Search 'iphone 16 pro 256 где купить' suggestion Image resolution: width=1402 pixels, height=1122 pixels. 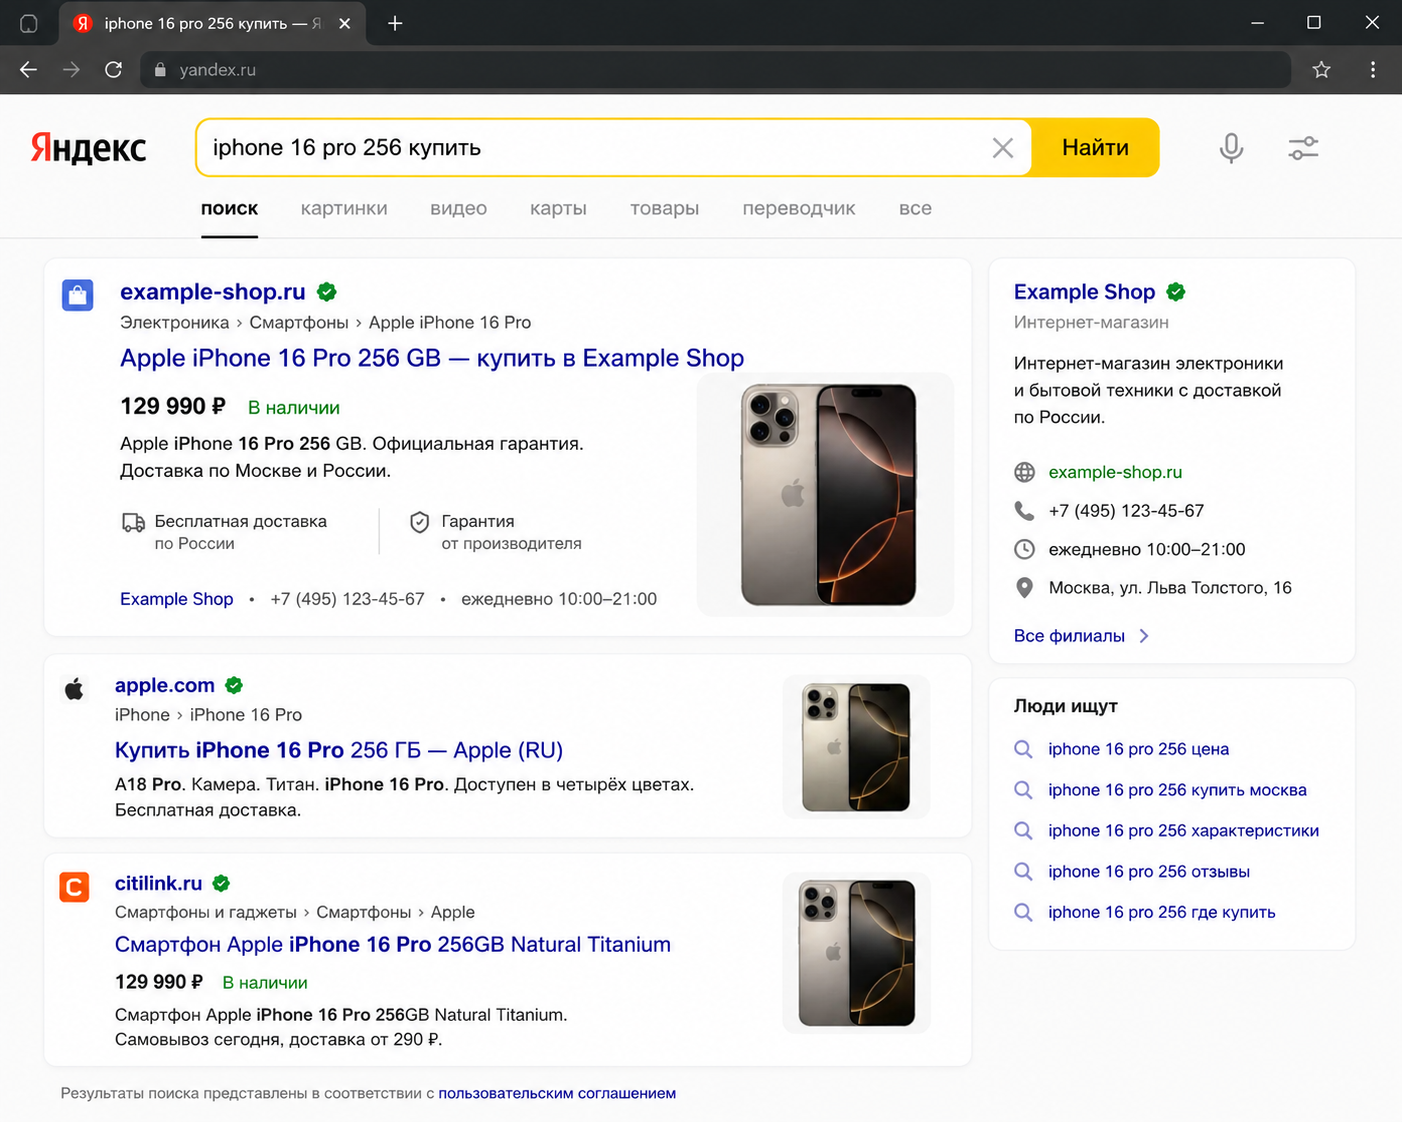[1162, 912]
